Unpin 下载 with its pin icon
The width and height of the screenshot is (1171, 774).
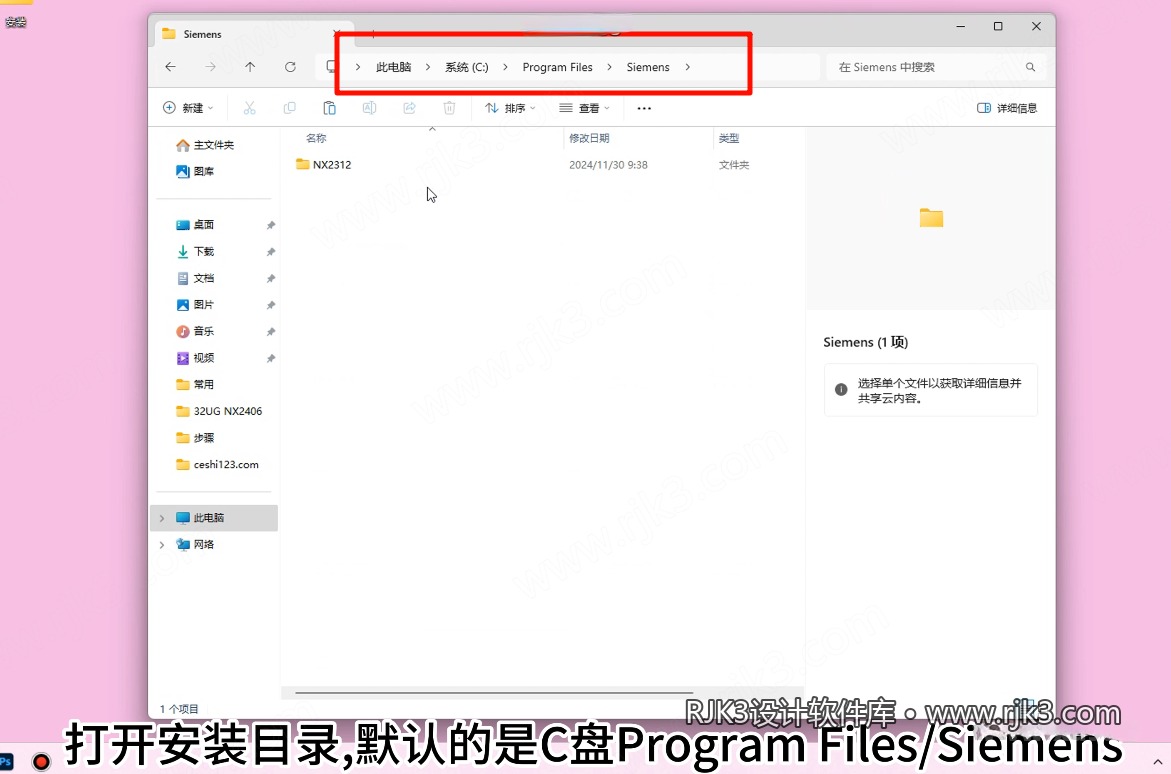point(271,252)
